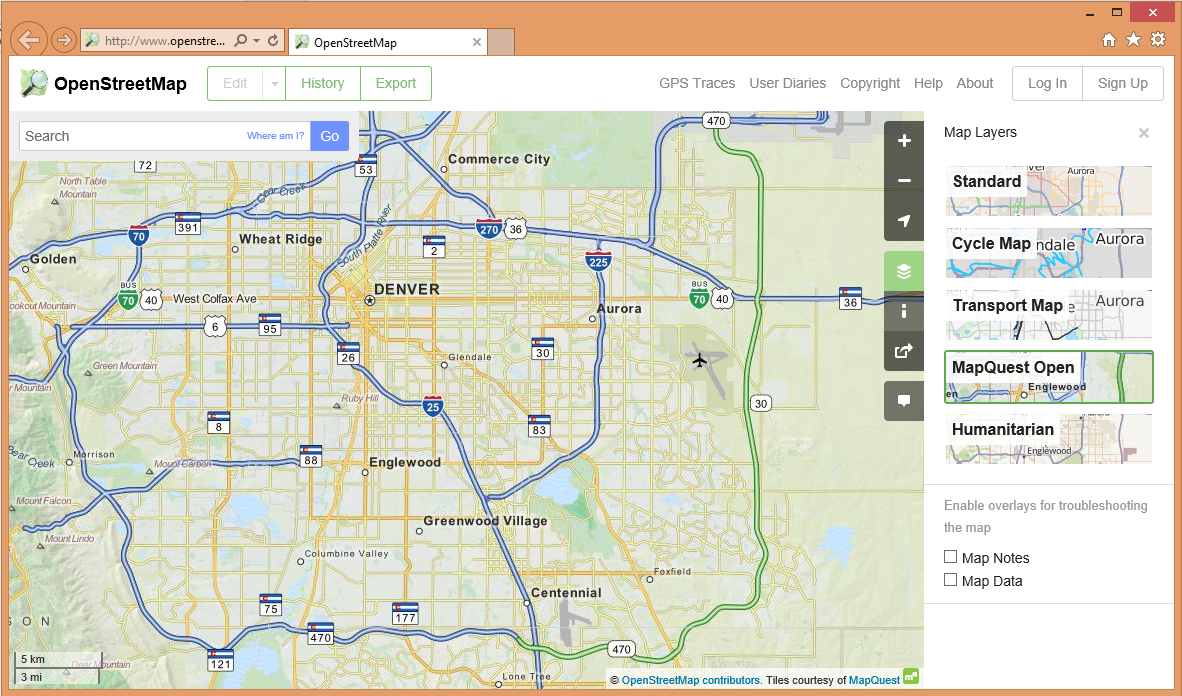Click the Go search button
The width and height of the screenshot is (1182, 696).
pyautogui.click(x=329, y=136)
